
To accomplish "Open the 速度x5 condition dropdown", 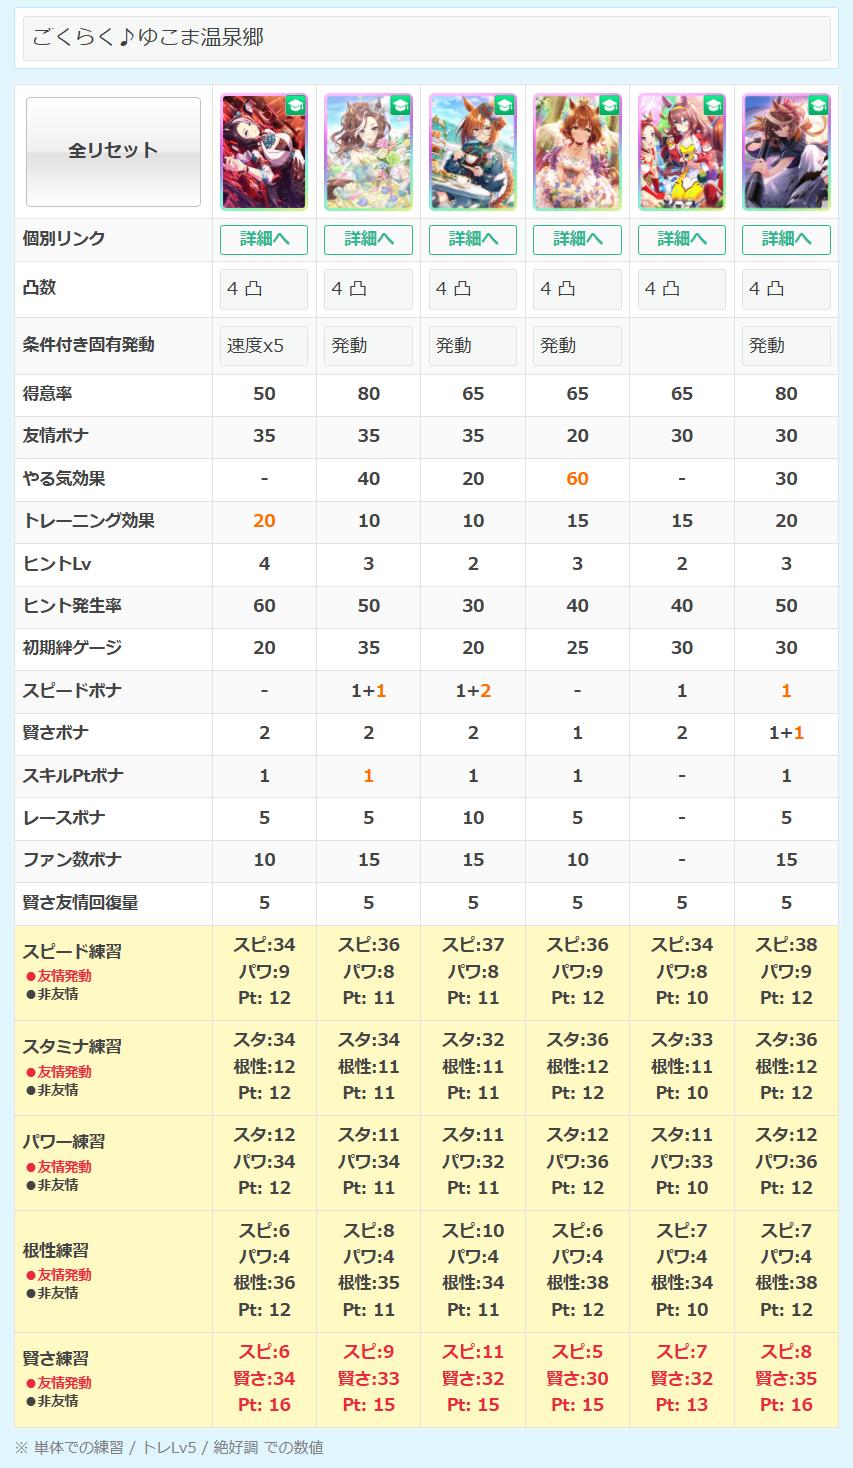I will coord(264,346).
